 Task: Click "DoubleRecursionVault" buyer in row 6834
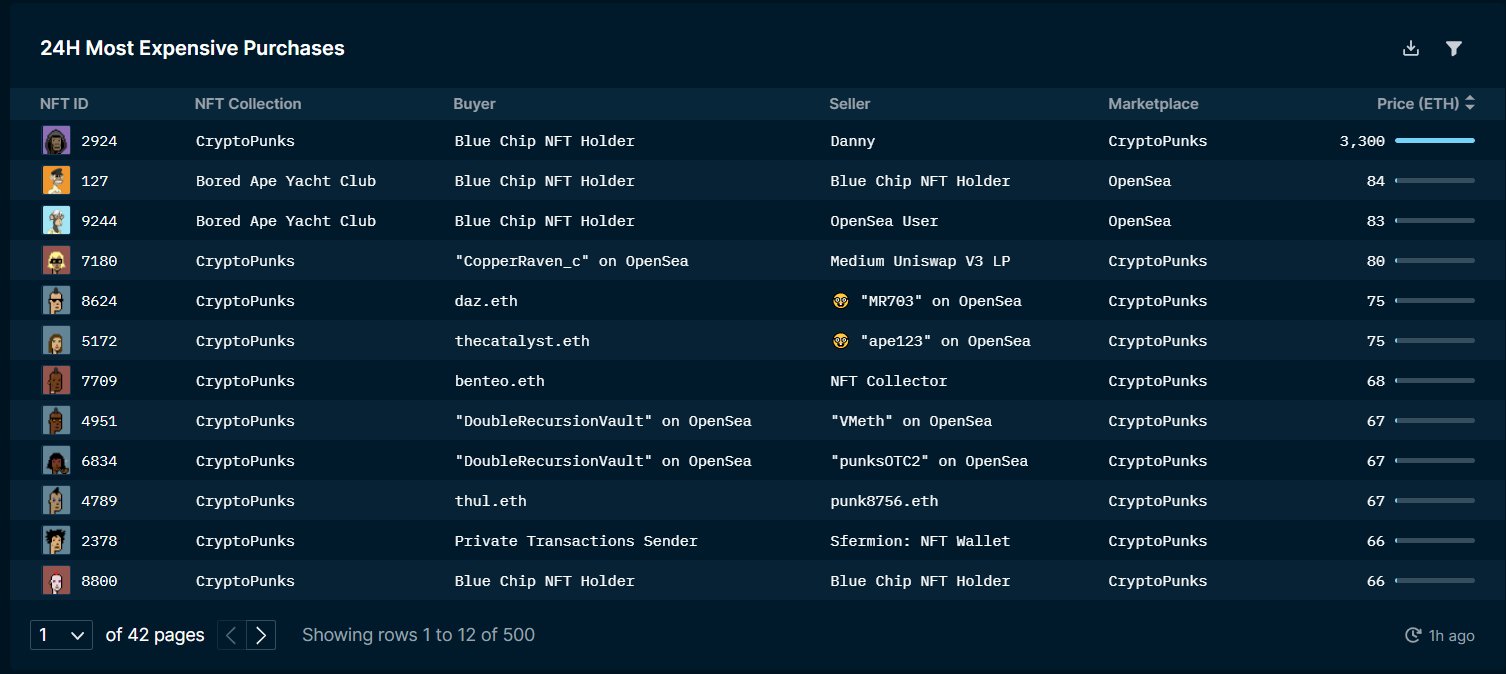pyautogui.click(x=603, y=461)
